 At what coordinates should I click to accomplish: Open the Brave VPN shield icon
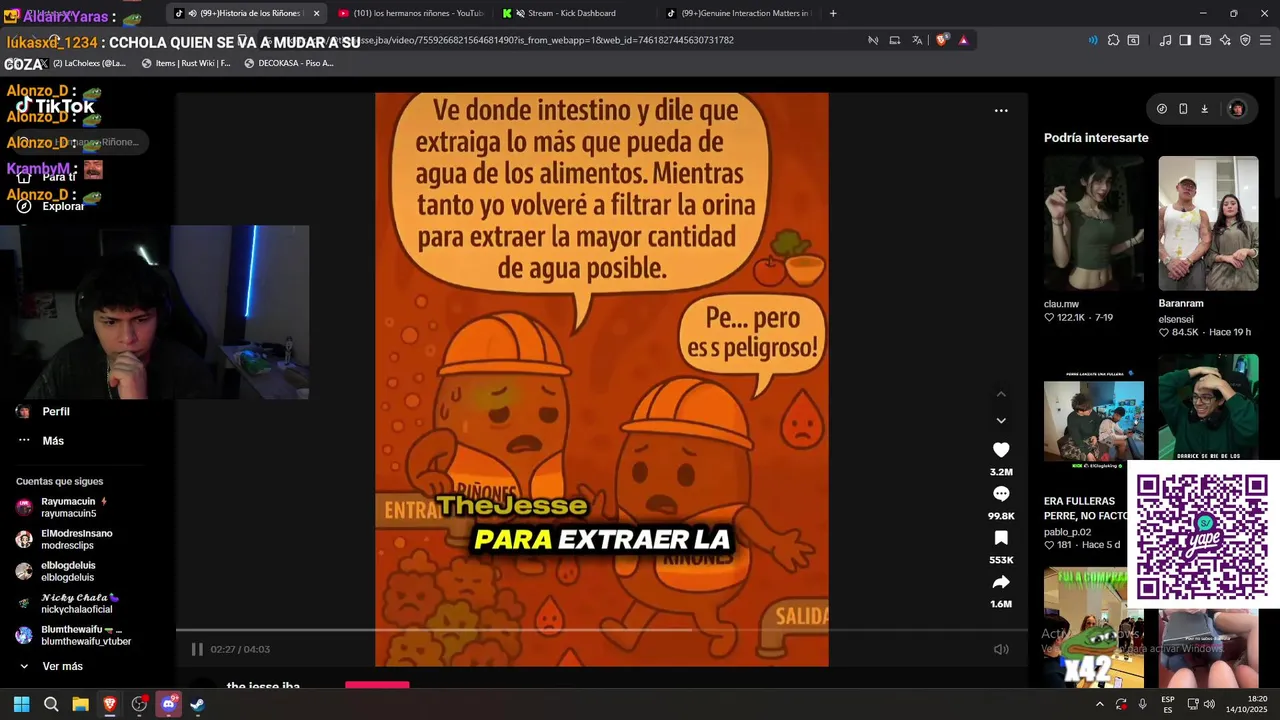coord(1245,40)
